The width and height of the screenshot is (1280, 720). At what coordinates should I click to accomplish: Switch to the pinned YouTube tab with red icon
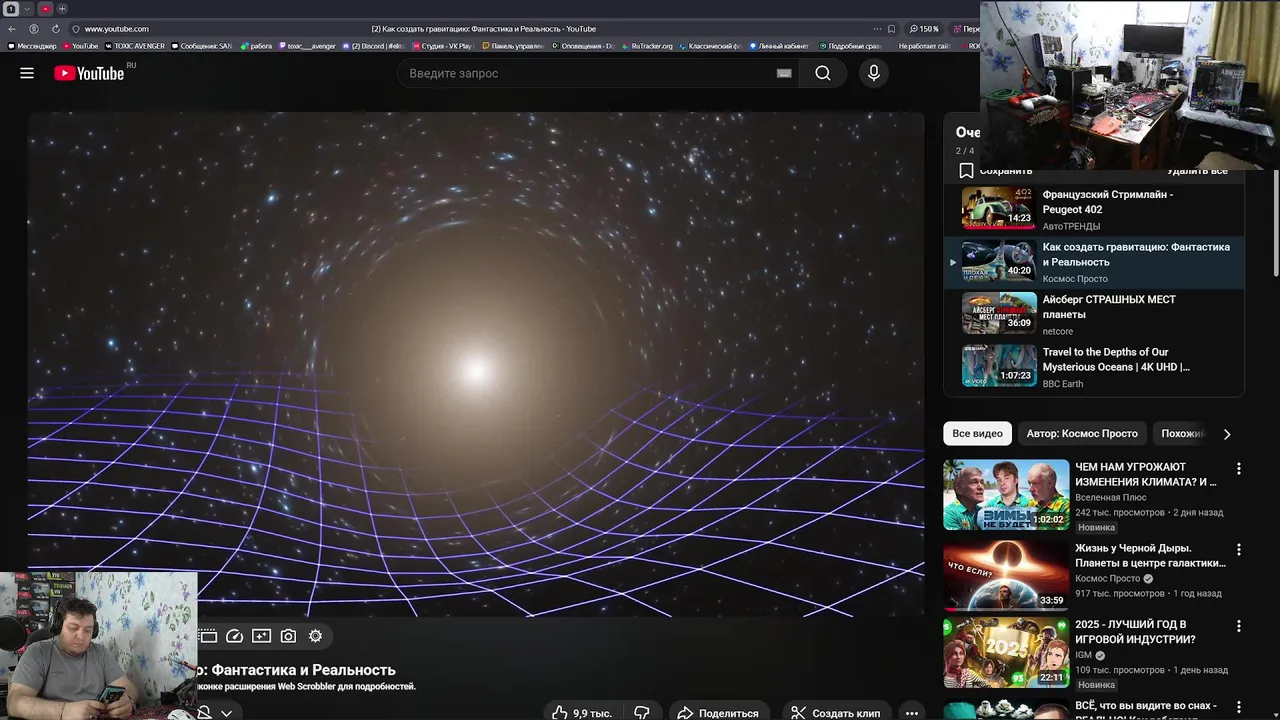pos(45,9)
